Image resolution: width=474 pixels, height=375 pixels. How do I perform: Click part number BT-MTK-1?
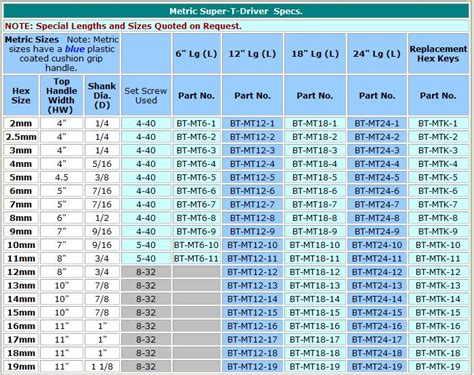(438, 123)
